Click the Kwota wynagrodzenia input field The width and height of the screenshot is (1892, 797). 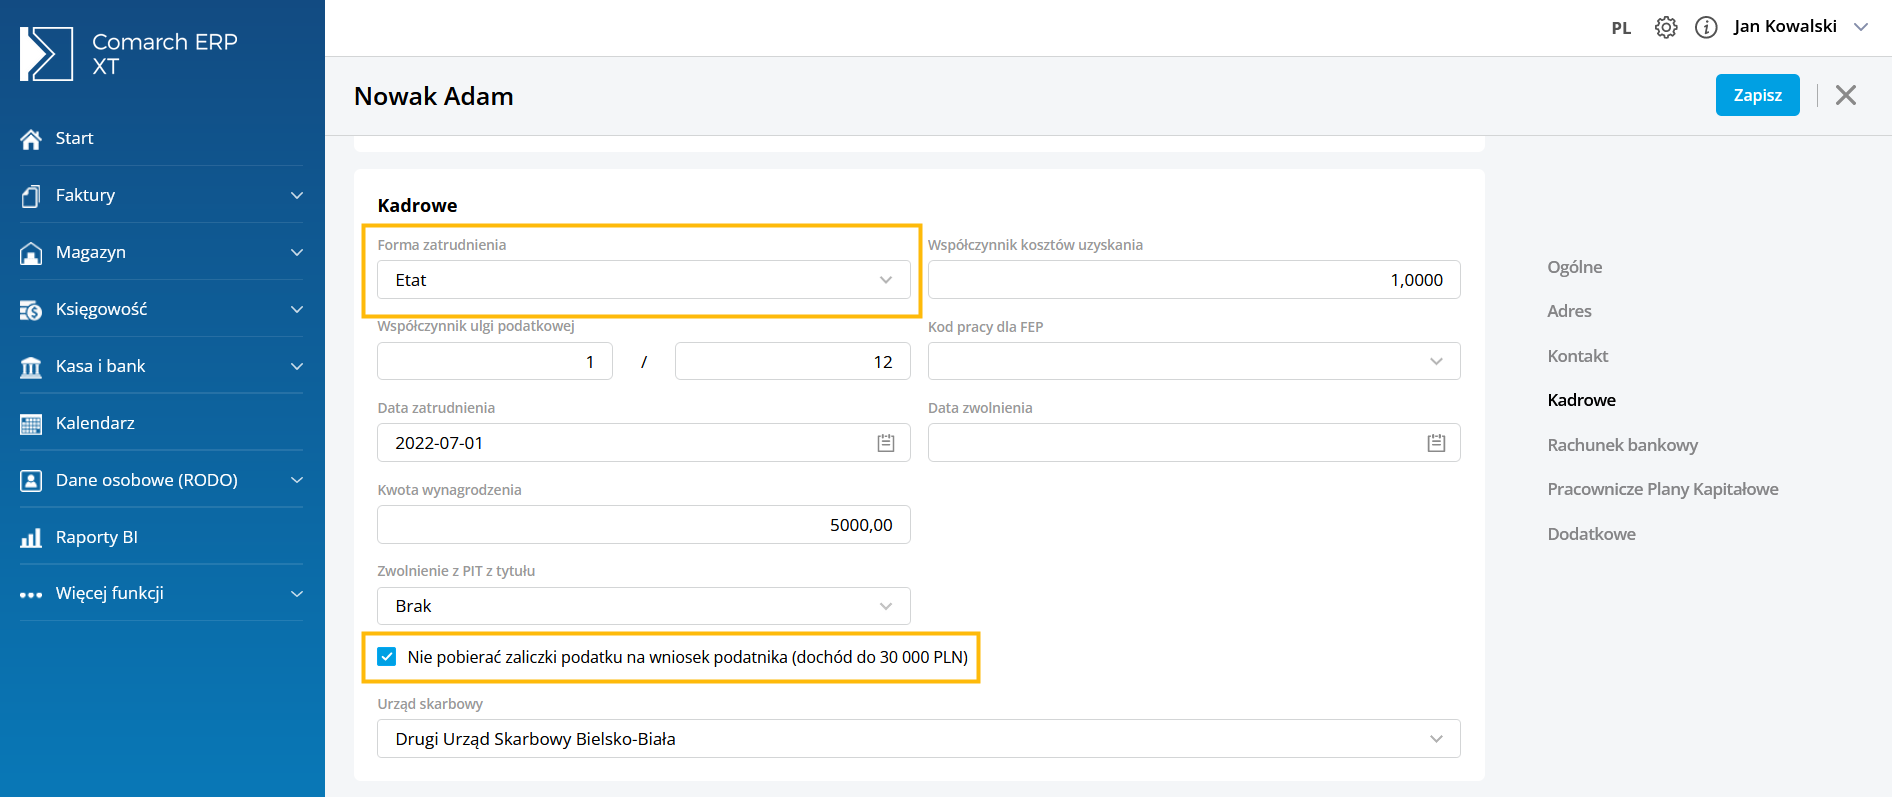(x=643, y=525)
